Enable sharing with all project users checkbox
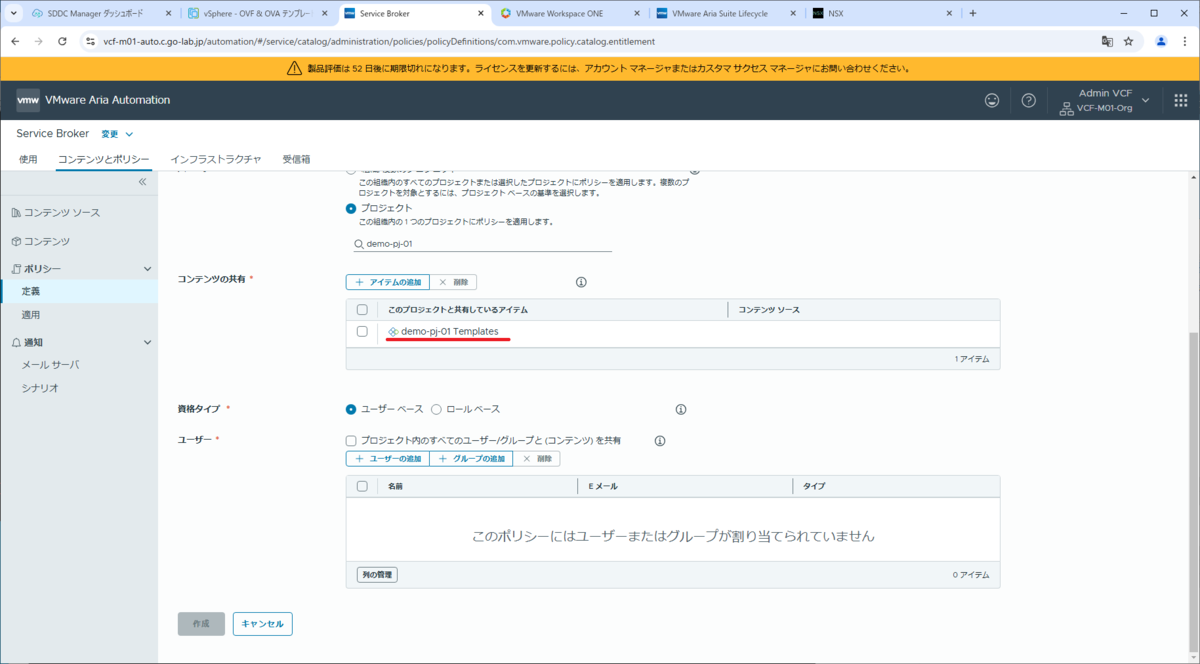Screen dimensions: 1200x664 (x=351, y=440)
